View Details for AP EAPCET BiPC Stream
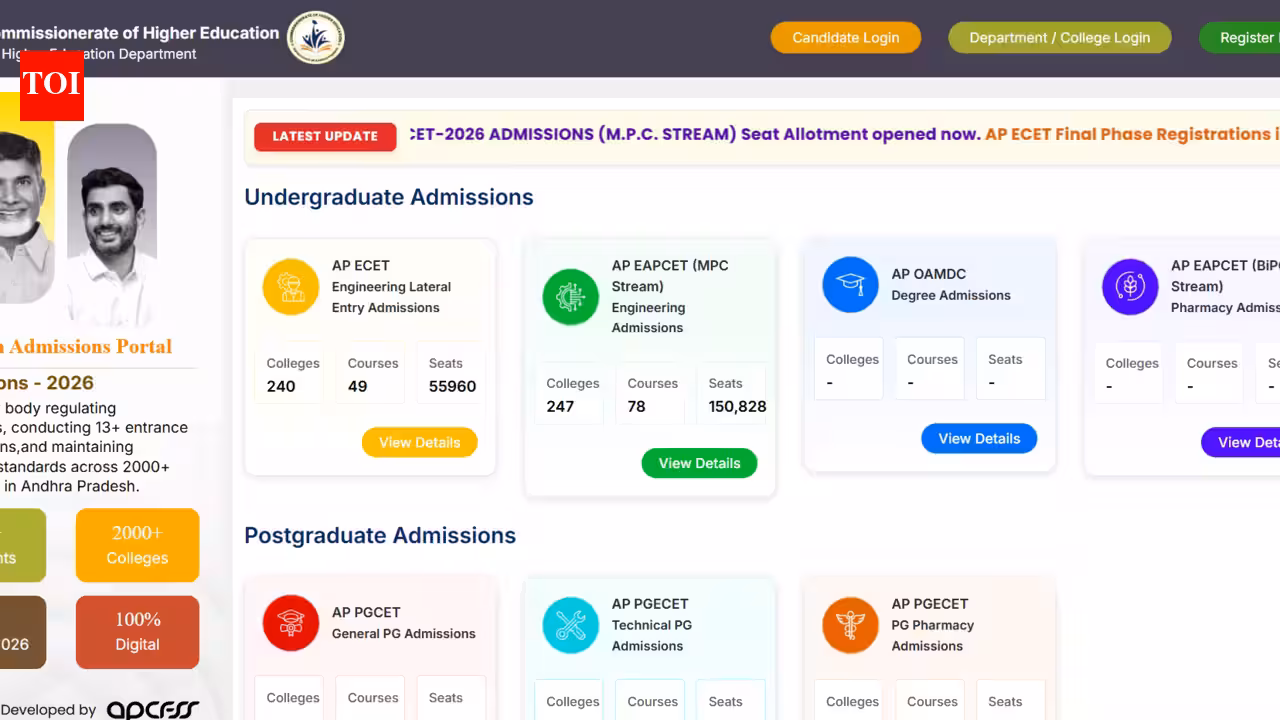 [x=1241, y=442]
